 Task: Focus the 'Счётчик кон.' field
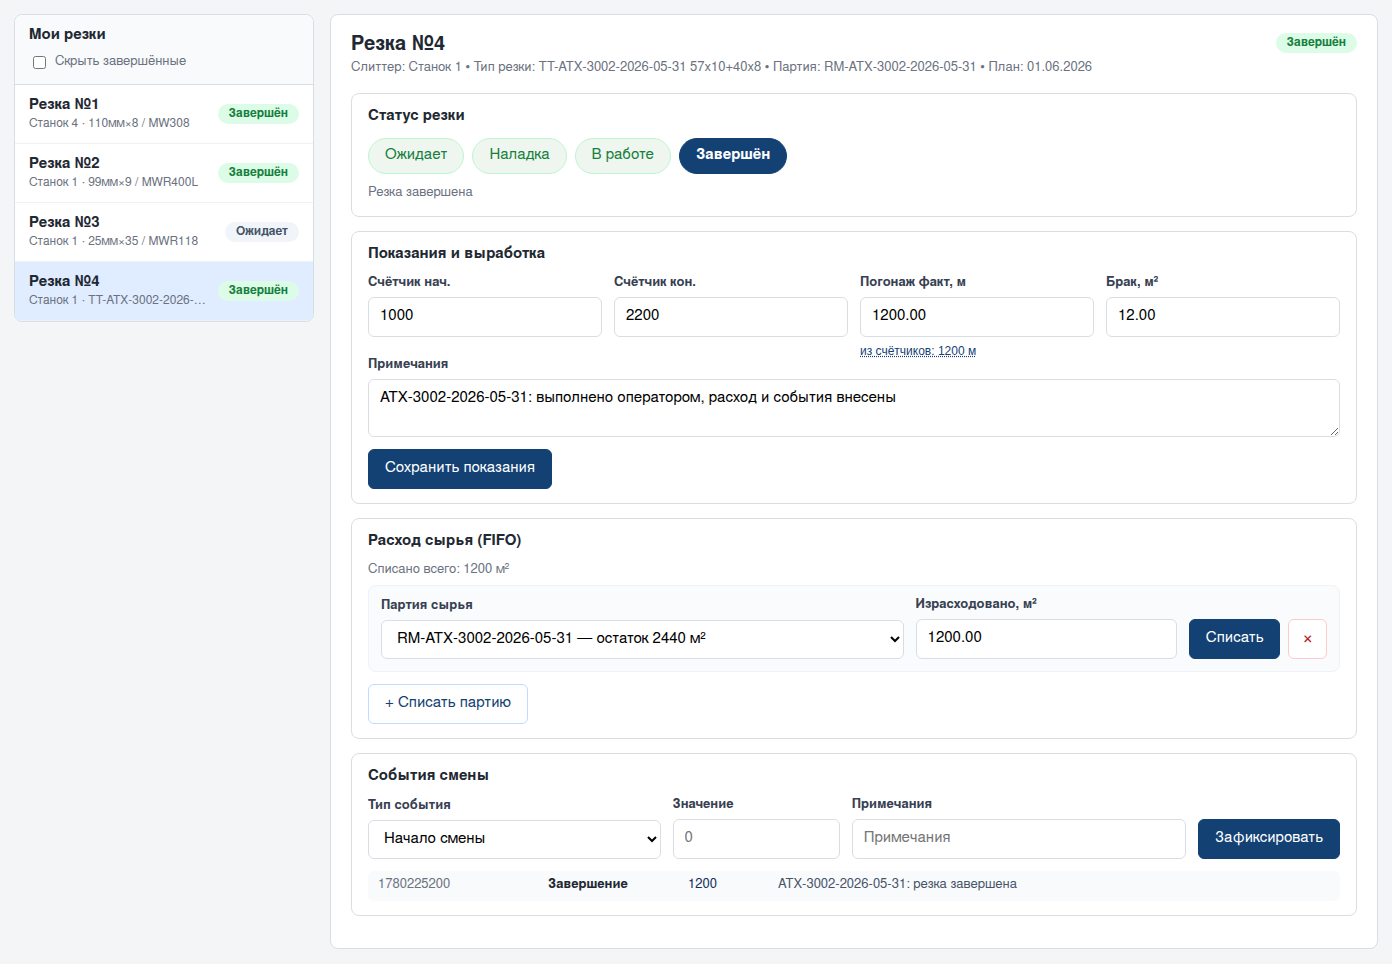731,317
